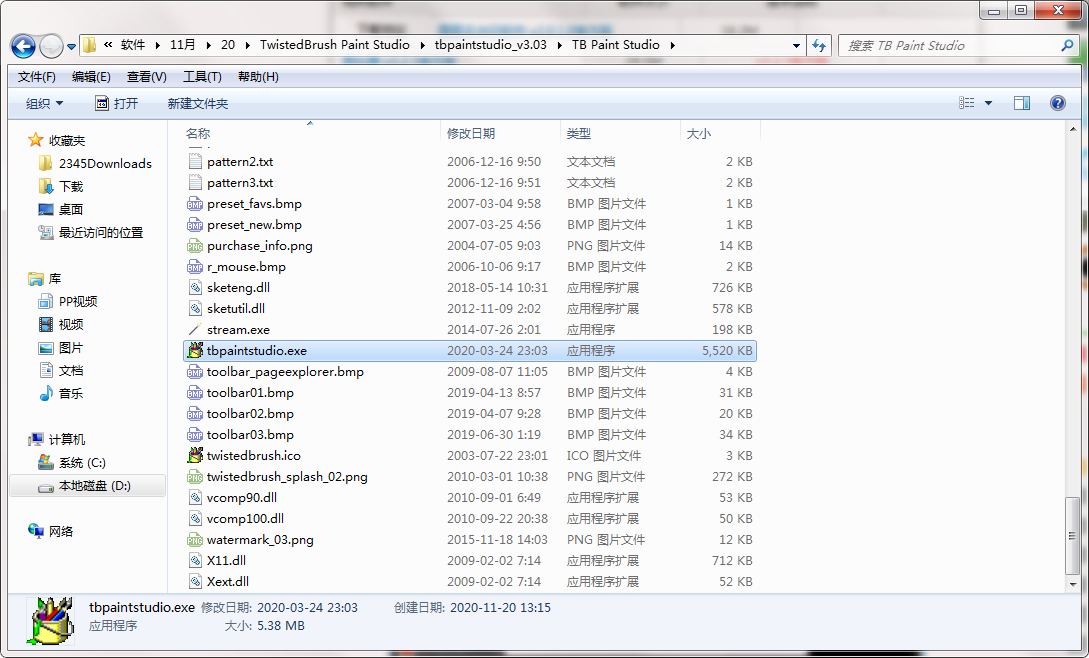Open the 组织 dropdown menu
The height and width of the screenshot is (658, 1089).
tap(44, 104)
